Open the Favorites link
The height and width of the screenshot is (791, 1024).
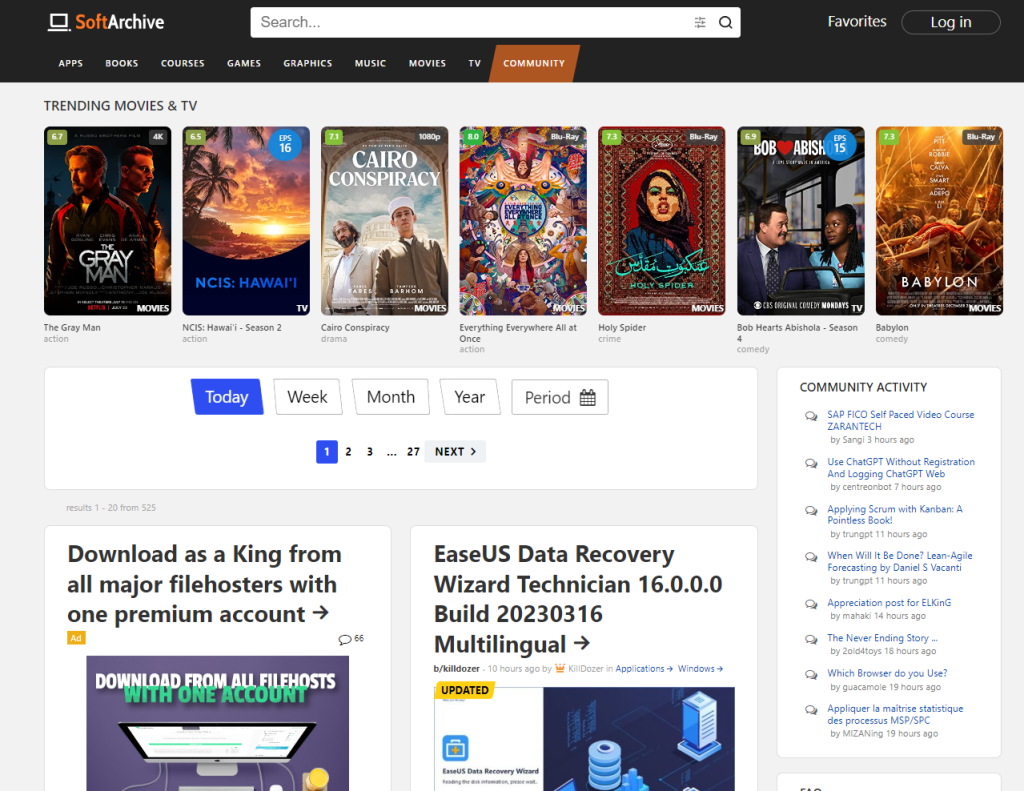[x=857, y=22]
